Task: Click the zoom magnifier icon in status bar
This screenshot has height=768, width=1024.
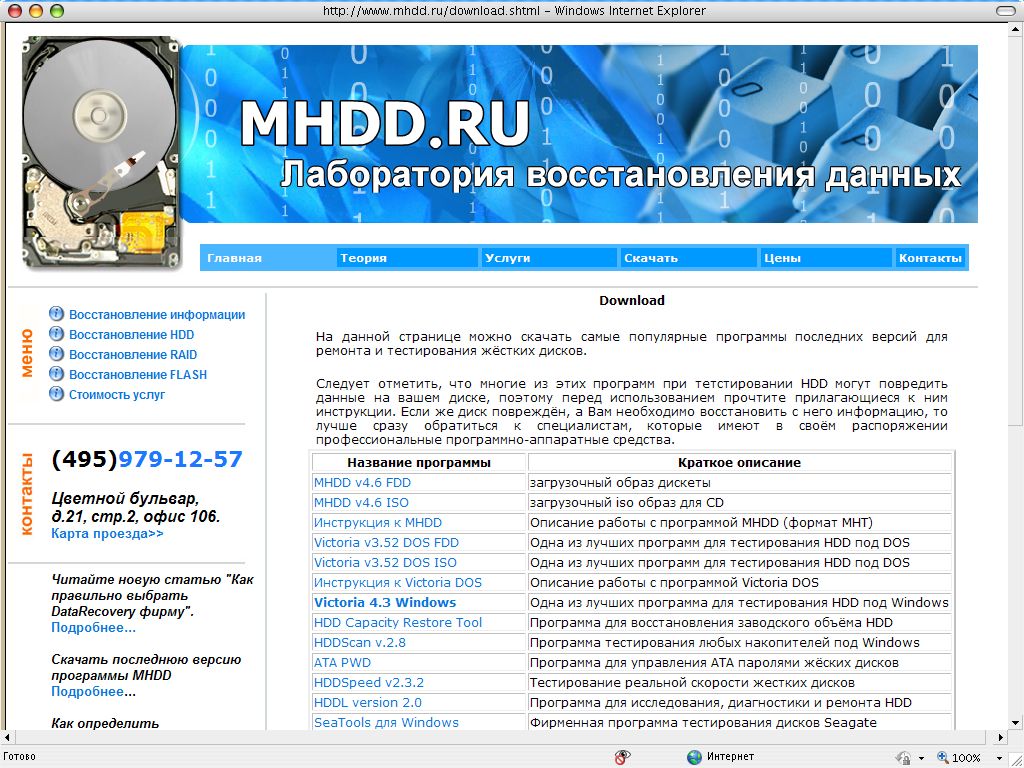Action: click(942, 757)
